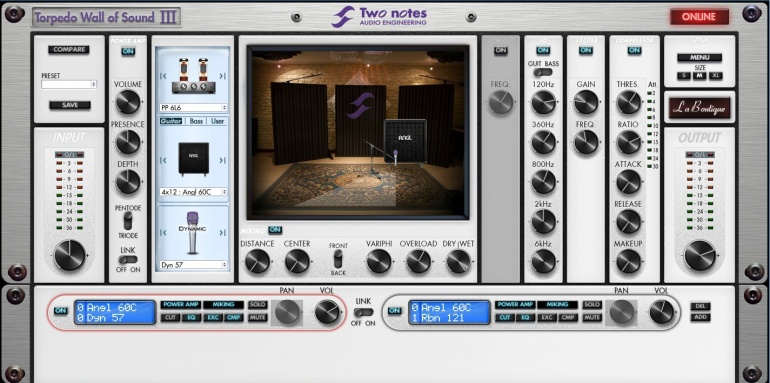
Task: Click the low cut FREQ. knob
Action: tap(500, 102)
